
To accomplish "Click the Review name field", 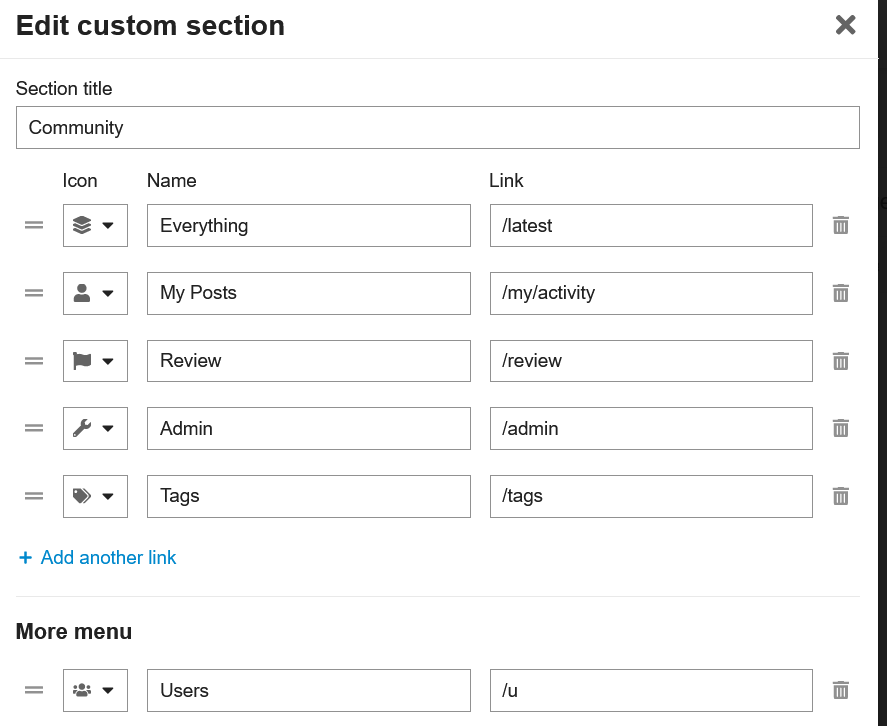I will [309, 360].
